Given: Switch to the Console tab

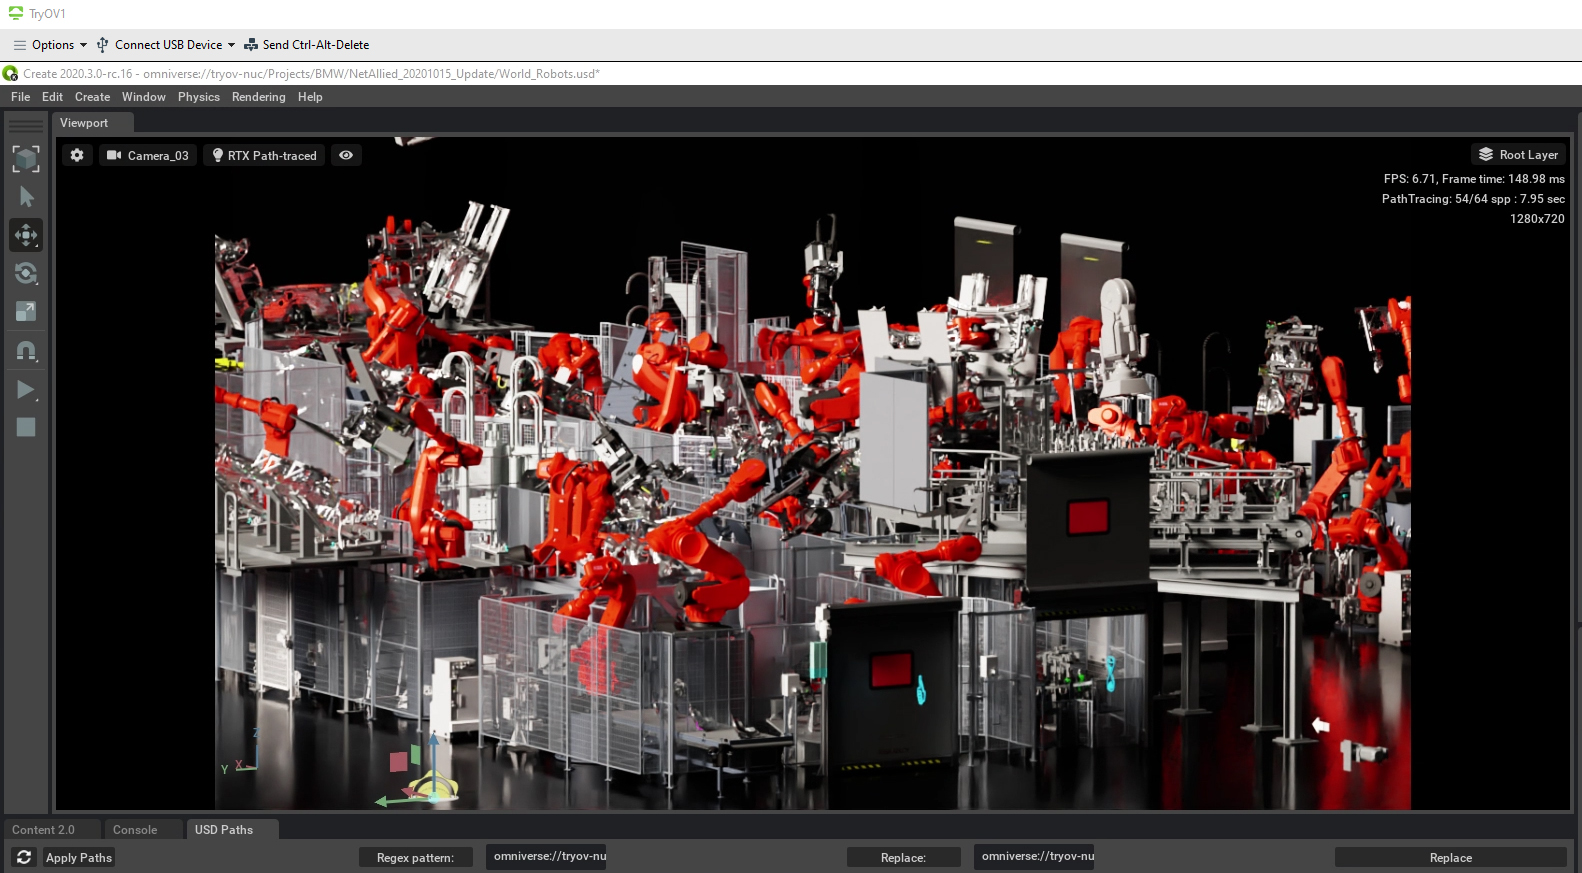Looking at the screenshot, I should tap(135, 830).
